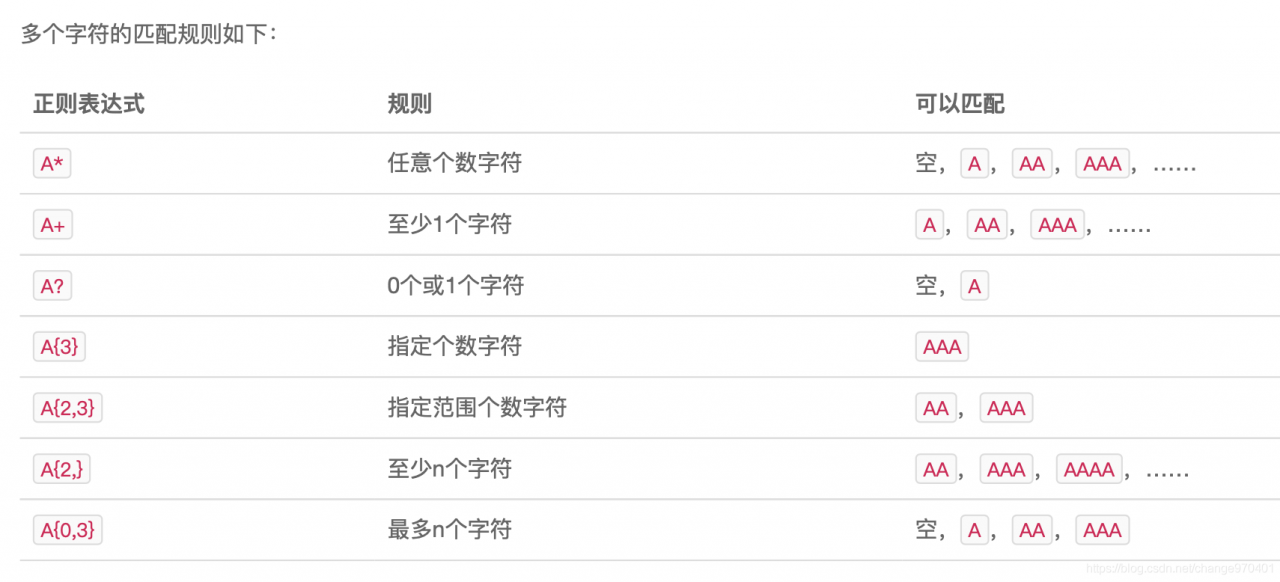The height and width of the screenshot is (582, 1280).
Task: Select the 指定范围个数字符 rule cell
Action: coord(477,408)
